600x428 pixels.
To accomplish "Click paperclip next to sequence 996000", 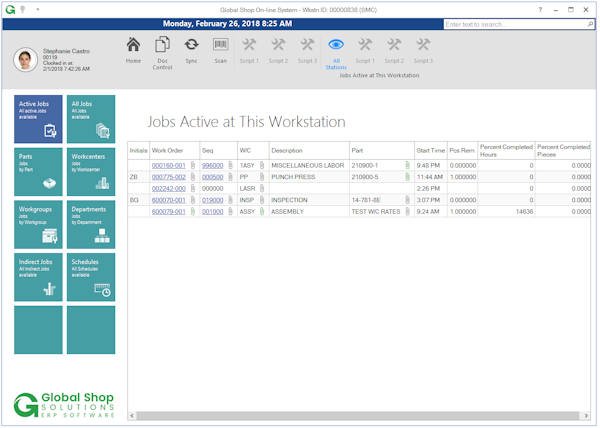I will (x=230, y=165).
